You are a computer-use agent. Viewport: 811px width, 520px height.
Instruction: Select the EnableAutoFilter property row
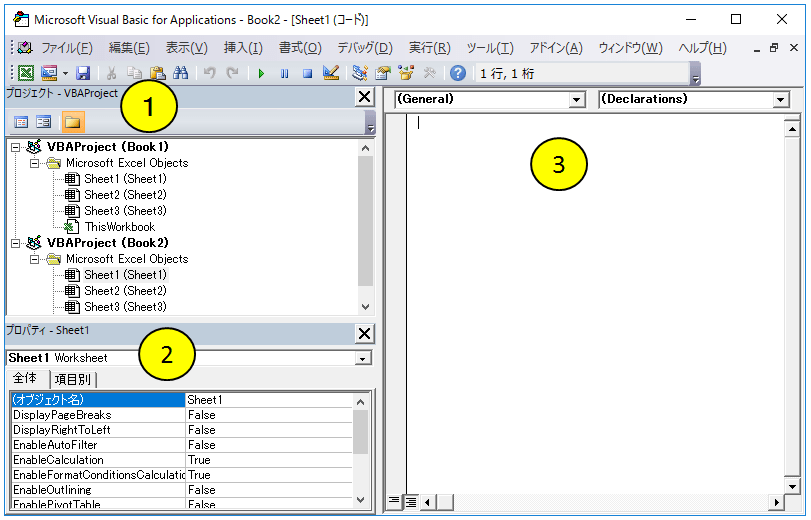pos(181,445)
